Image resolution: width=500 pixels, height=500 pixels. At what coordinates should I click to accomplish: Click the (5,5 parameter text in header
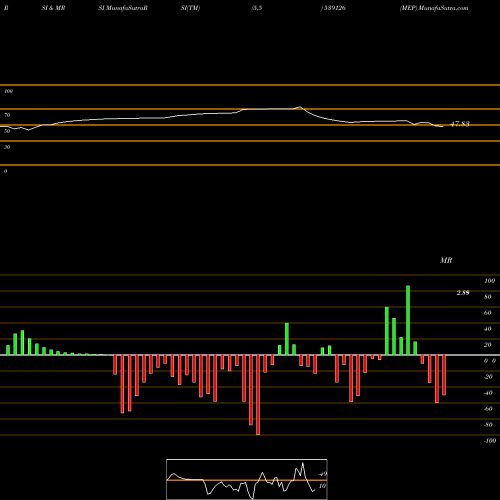(257, 8)
